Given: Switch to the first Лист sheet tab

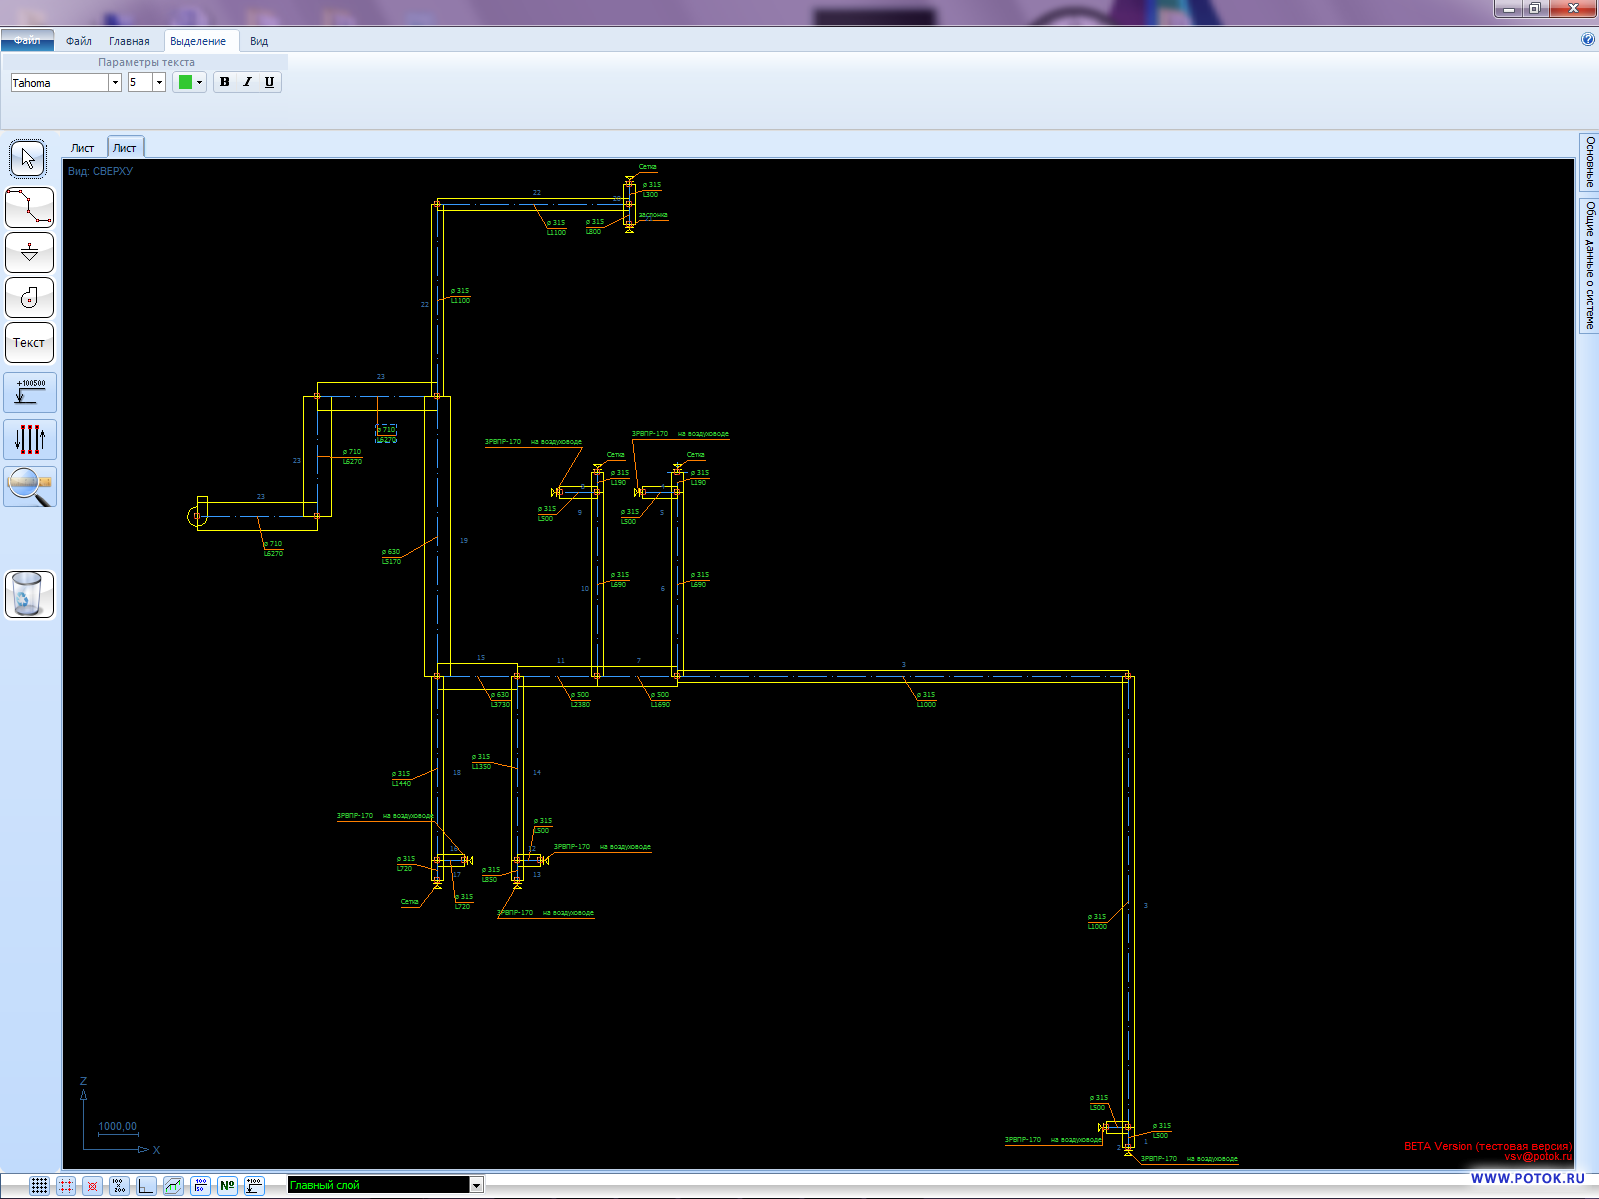Looking at the screenshot, I should 82,148.
